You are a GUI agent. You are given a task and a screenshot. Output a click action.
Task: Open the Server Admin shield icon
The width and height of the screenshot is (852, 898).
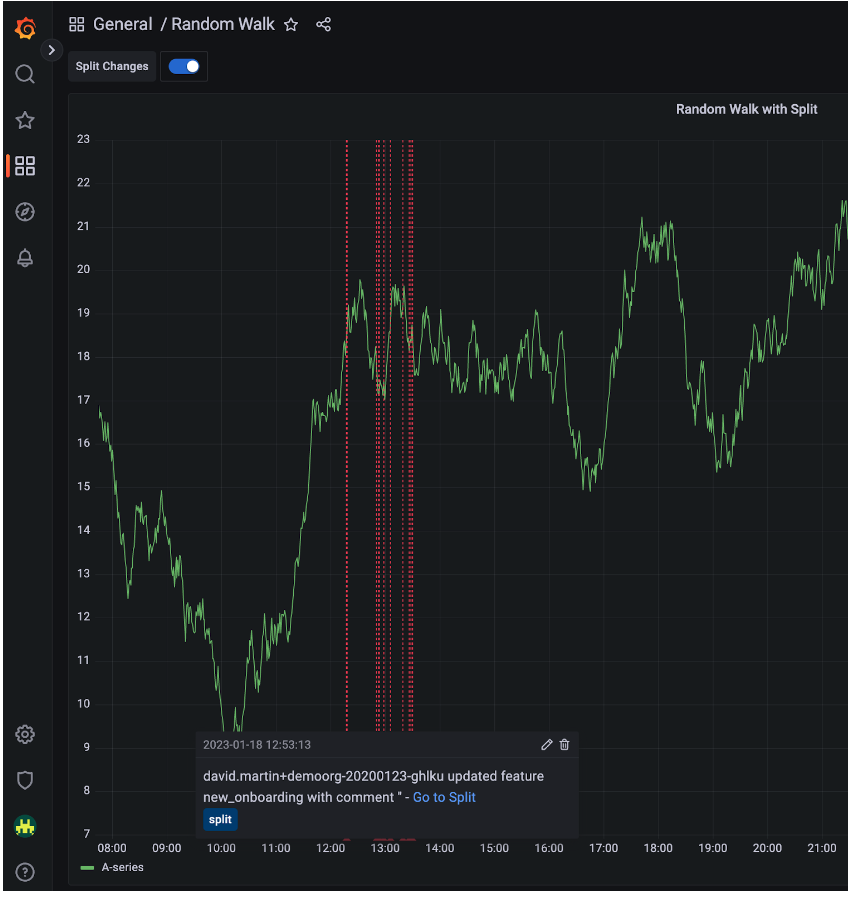click(26, 780)
